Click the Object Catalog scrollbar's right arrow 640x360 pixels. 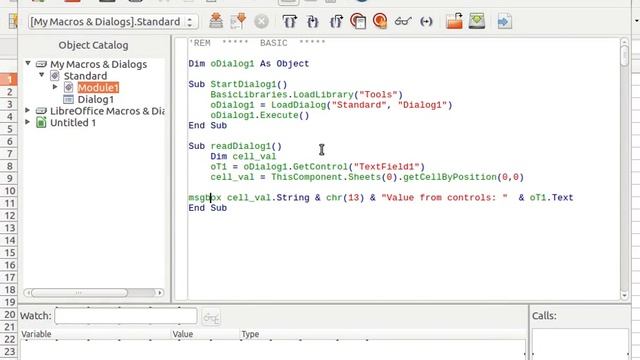pyautogui.click(x=160, y=293)
